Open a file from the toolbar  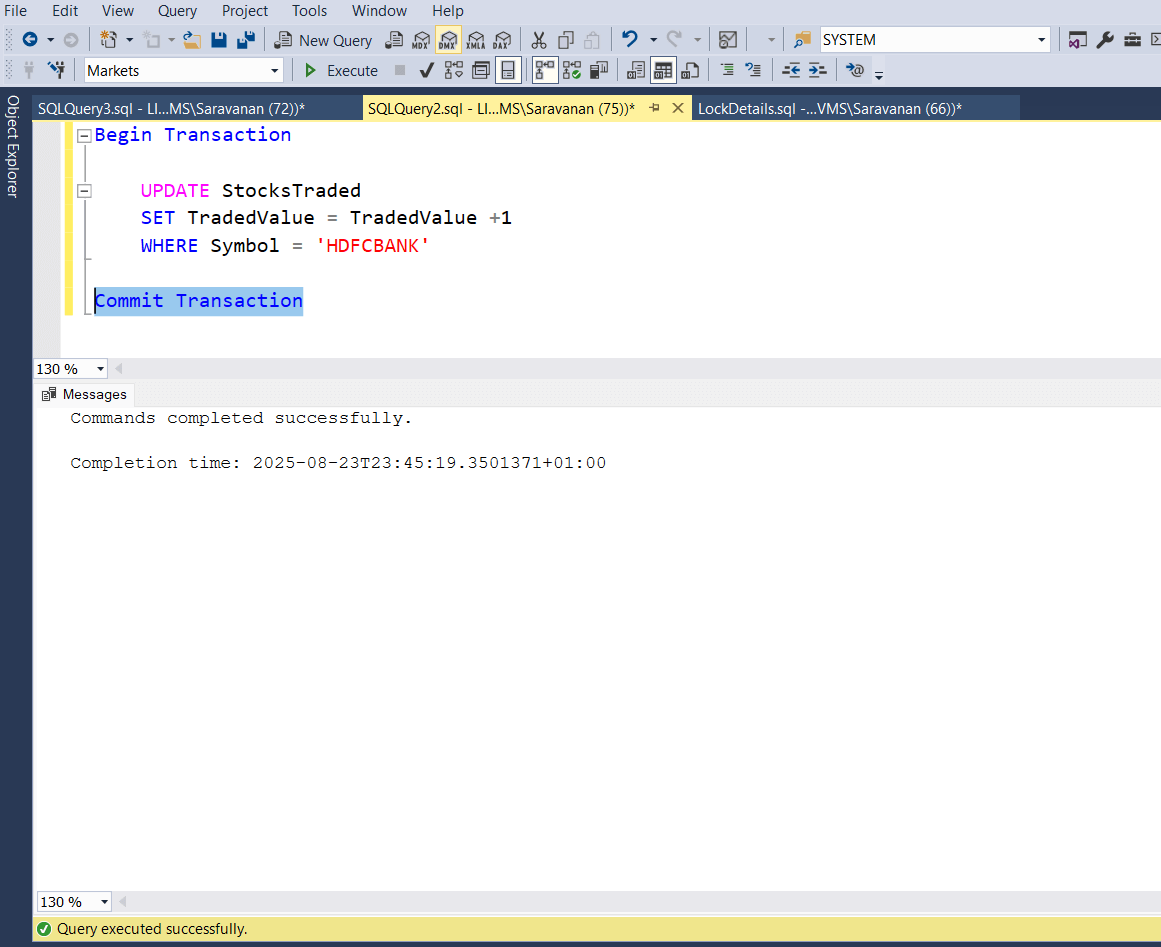193,40
